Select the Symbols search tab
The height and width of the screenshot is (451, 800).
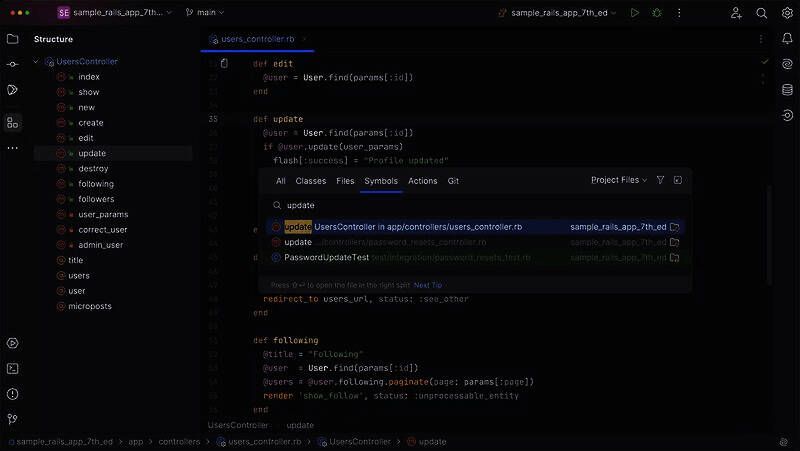(381, 181)
